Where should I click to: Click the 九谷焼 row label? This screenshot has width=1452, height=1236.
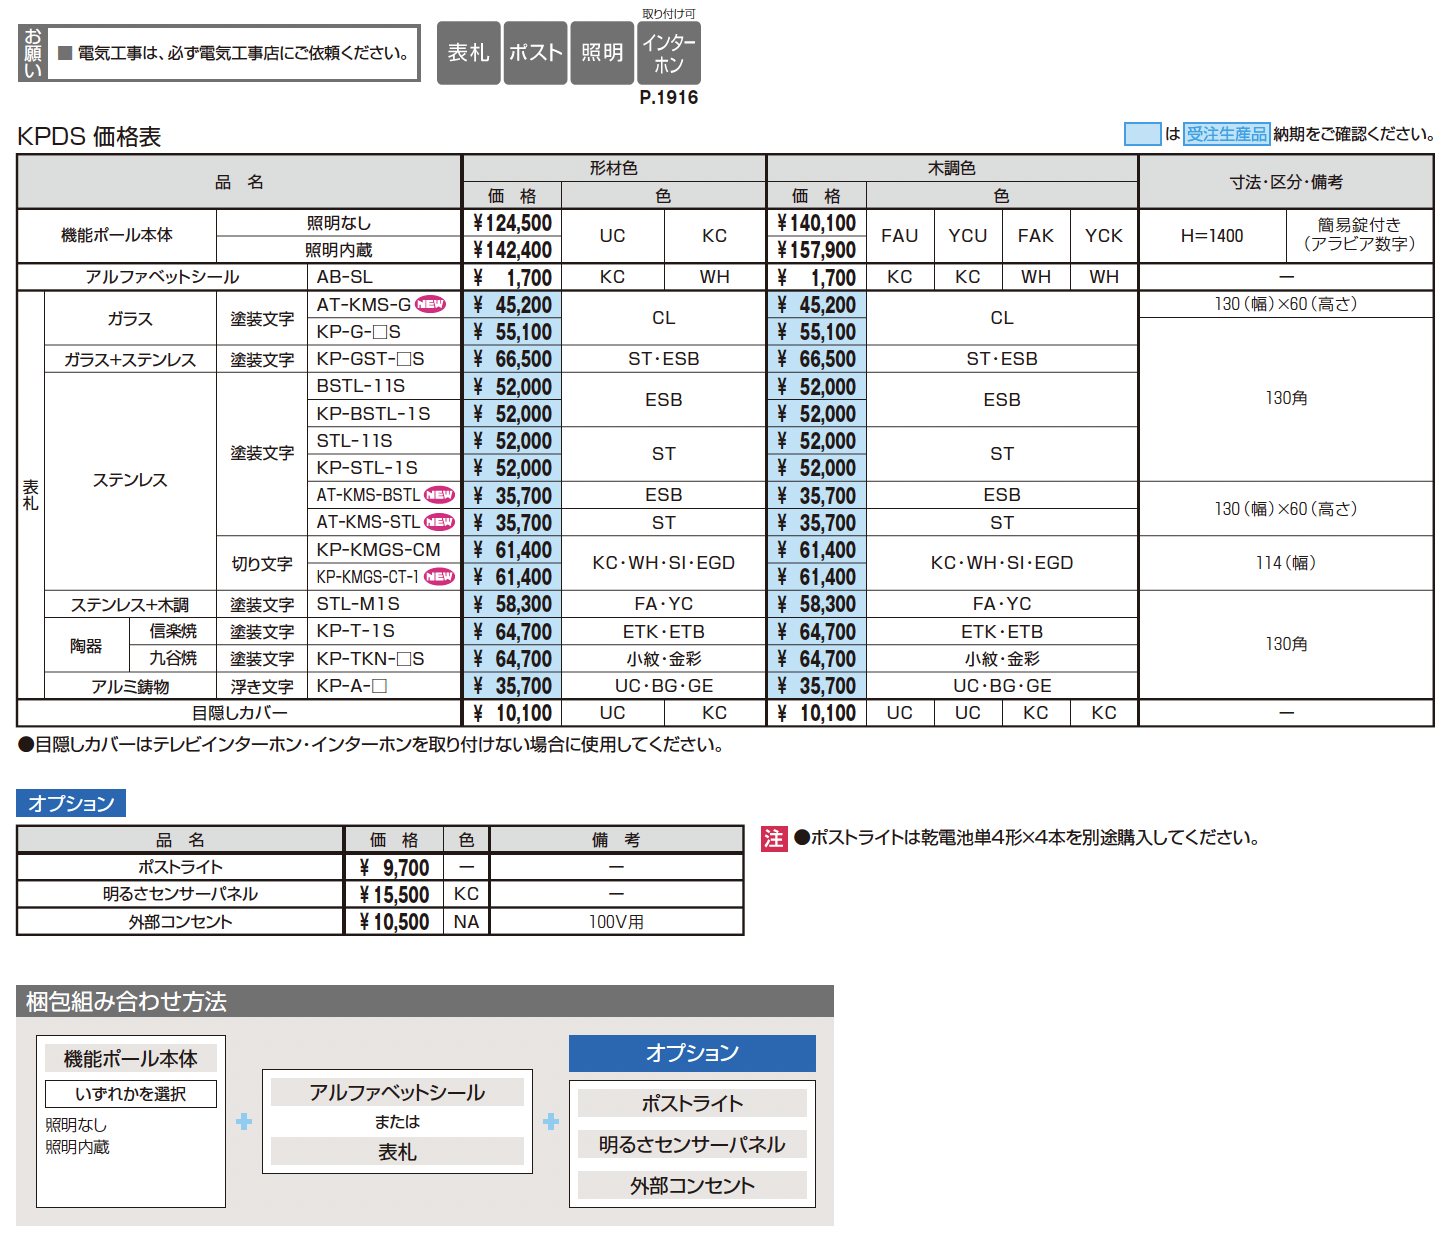tap(173, 658)
